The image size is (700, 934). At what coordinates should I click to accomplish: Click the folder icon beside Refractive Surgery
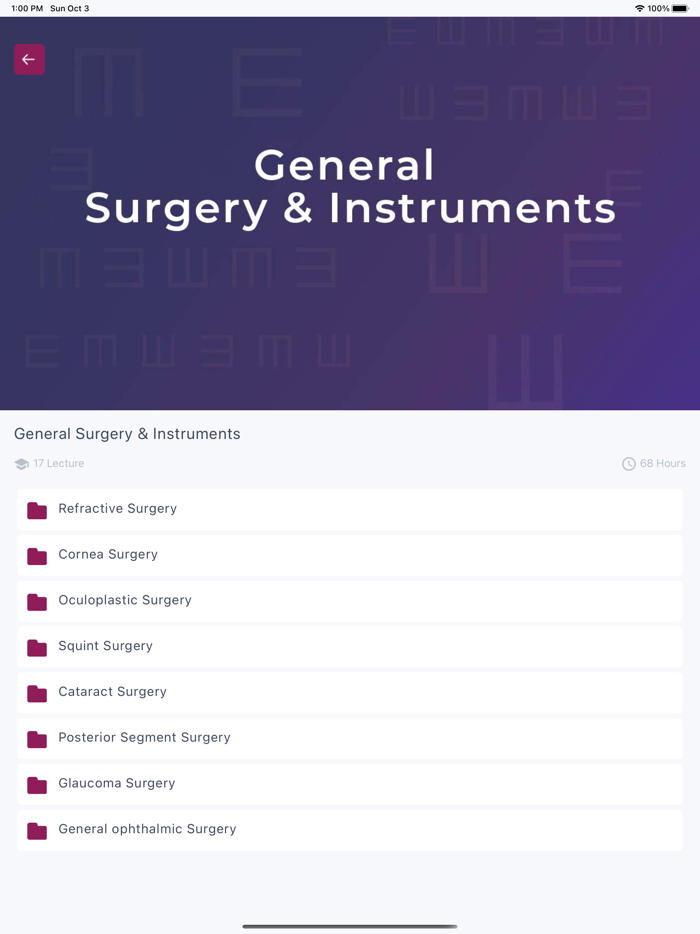pyautogui.click(x=36, y=510)
